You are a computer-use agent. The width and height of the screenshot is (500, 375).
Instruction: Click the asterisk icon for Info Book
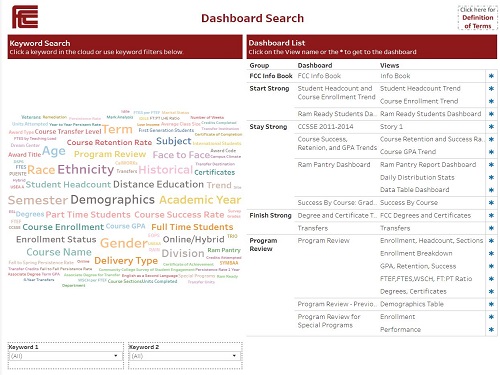pos(491,76)
